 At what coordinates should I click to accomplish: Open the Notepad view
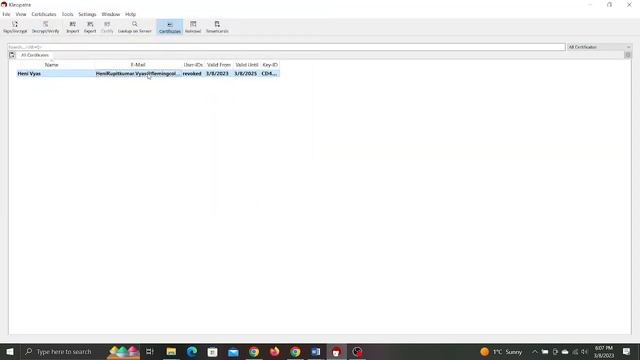click(193, 27)
